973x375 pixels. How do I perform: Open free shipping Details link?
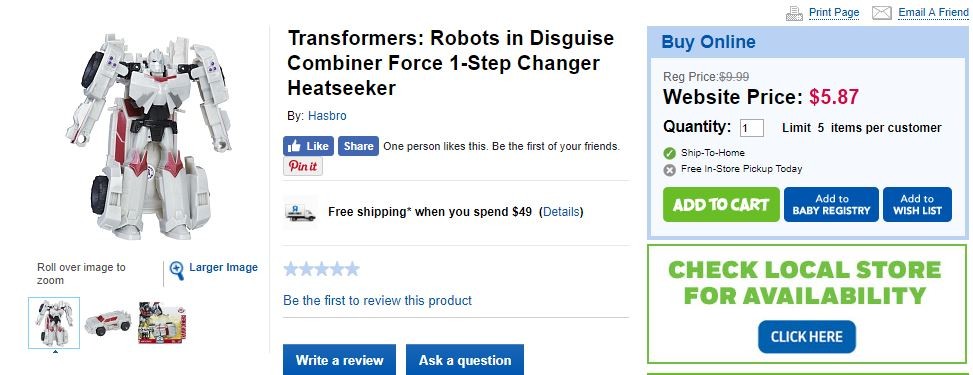561,212
